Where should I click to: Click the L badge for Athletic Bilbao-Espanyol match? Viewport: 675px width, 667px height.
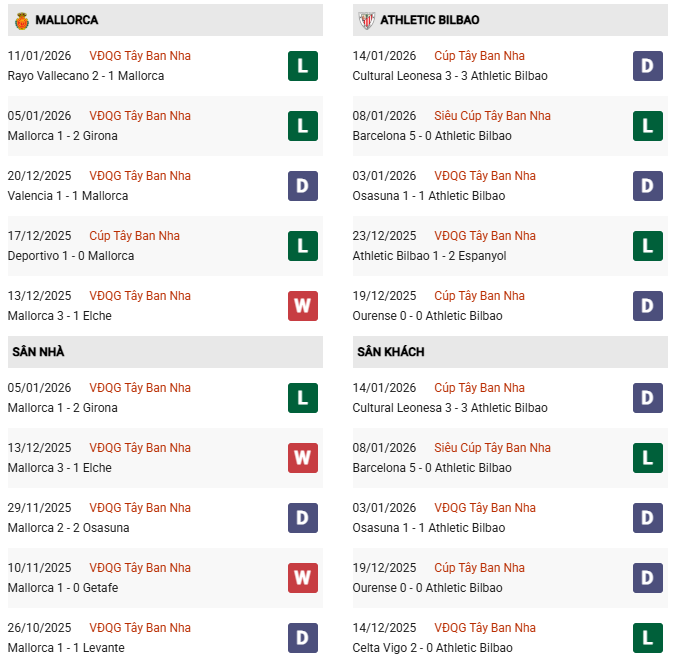pos(648,246)
